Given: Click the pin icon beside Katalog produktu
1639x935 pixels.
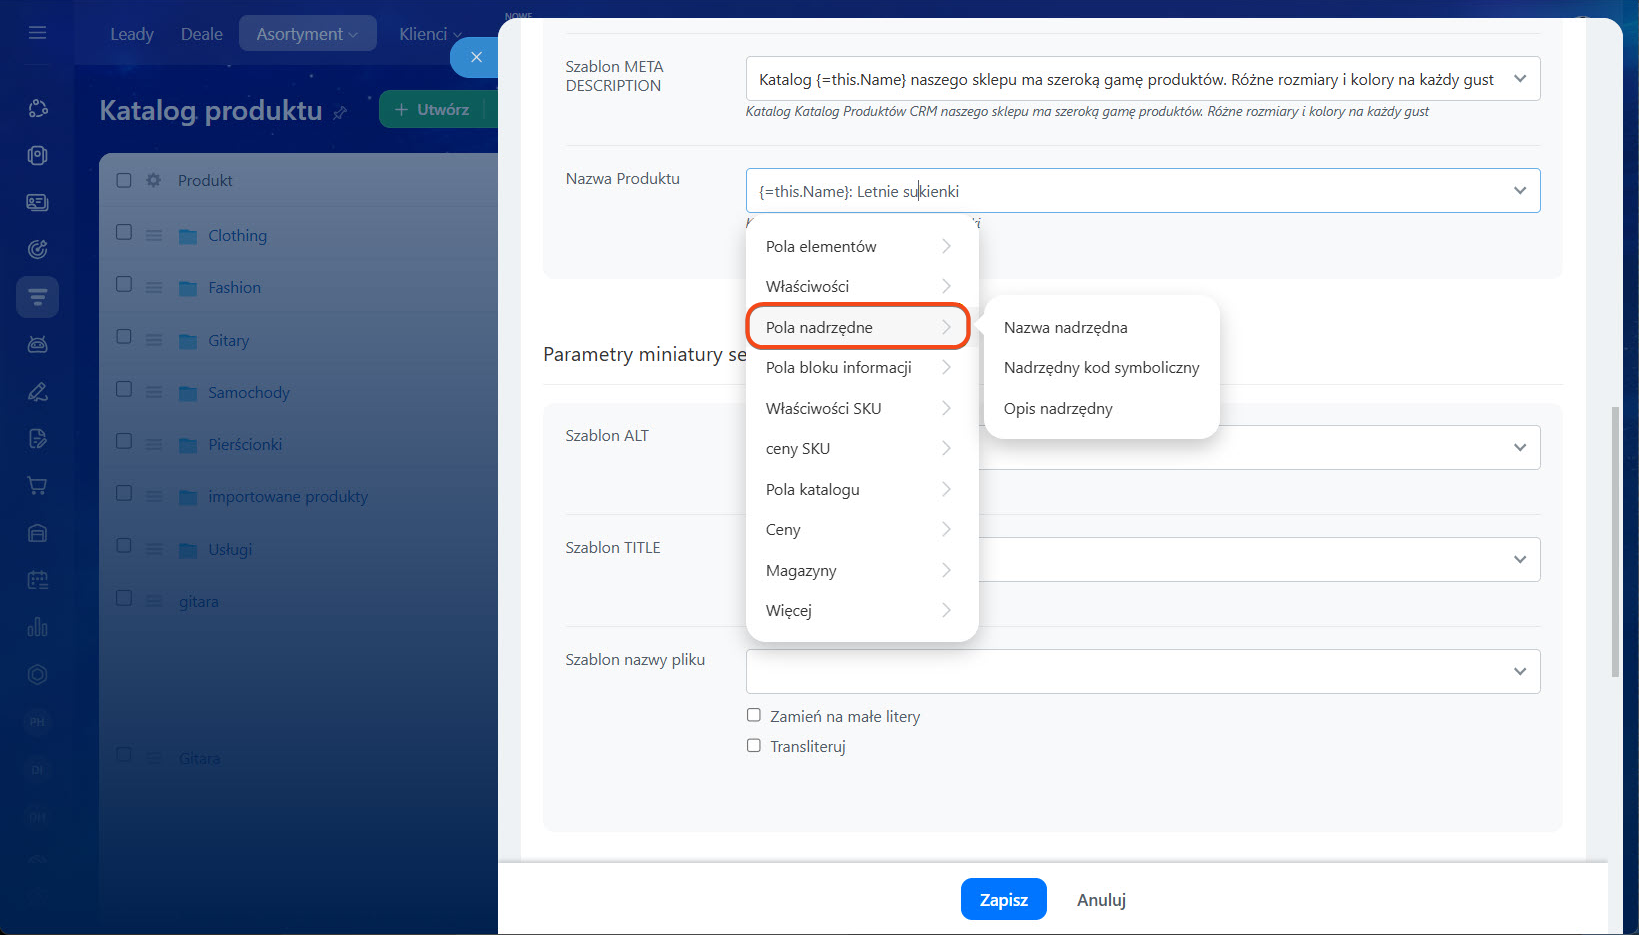Looking at the screenshot, I should click(x=340, y=113).
